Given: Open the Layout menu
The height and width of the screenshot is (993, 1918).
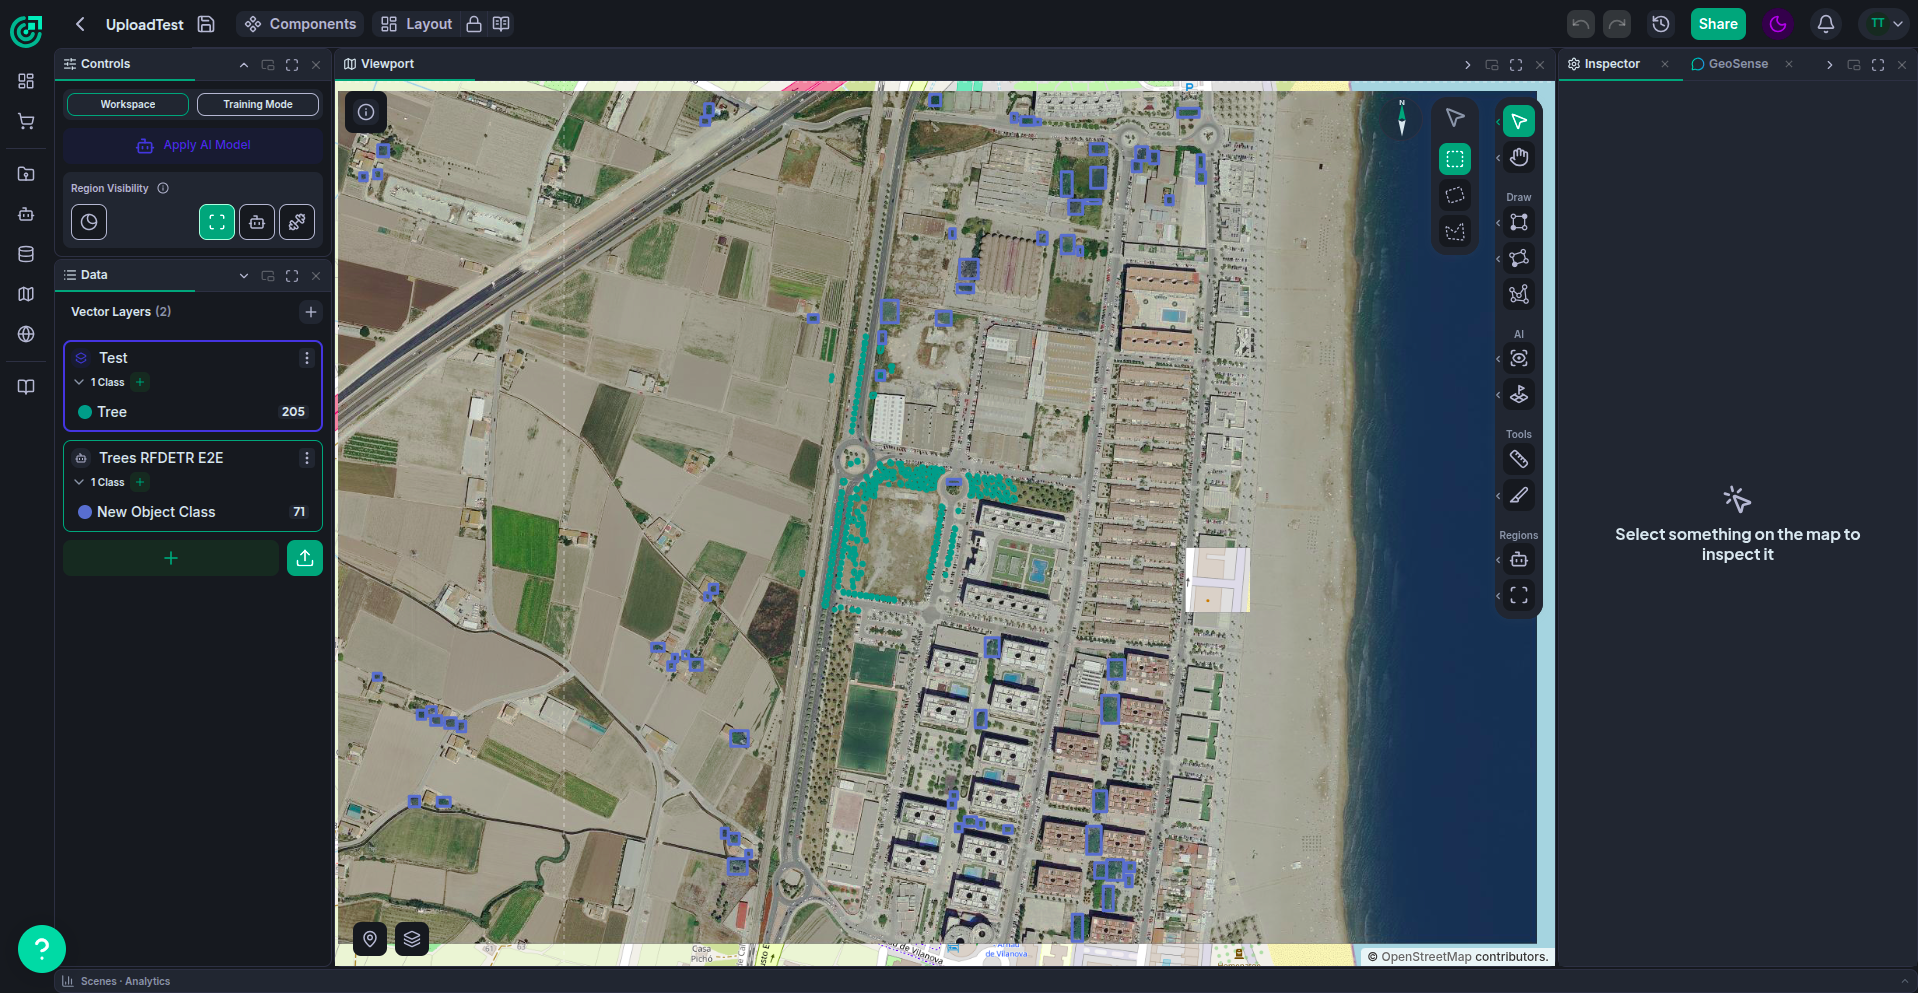Looking at the screenshot, I should (418, 24).
